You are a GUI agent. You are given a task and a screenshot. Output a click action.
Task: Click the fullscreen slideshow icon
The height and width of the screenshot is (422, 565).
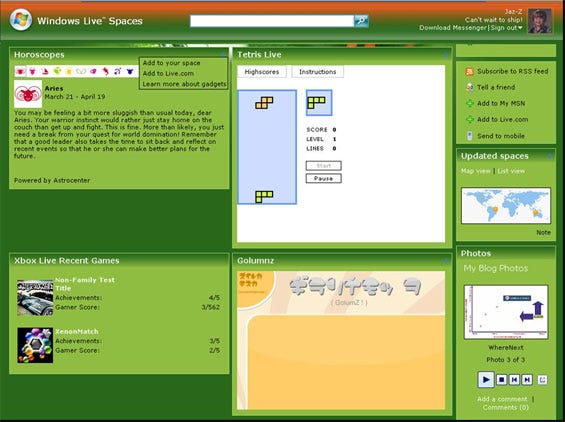pyautogui.click(x=542, y=379)
